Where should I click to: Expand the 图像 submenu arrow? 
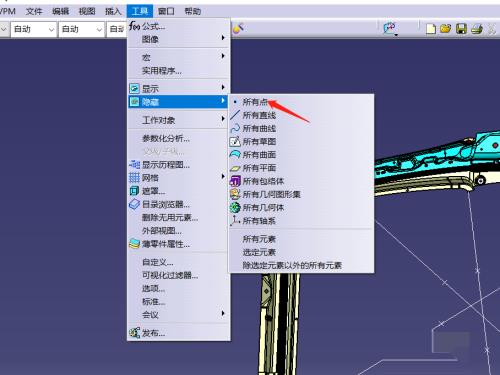(223, 38)
